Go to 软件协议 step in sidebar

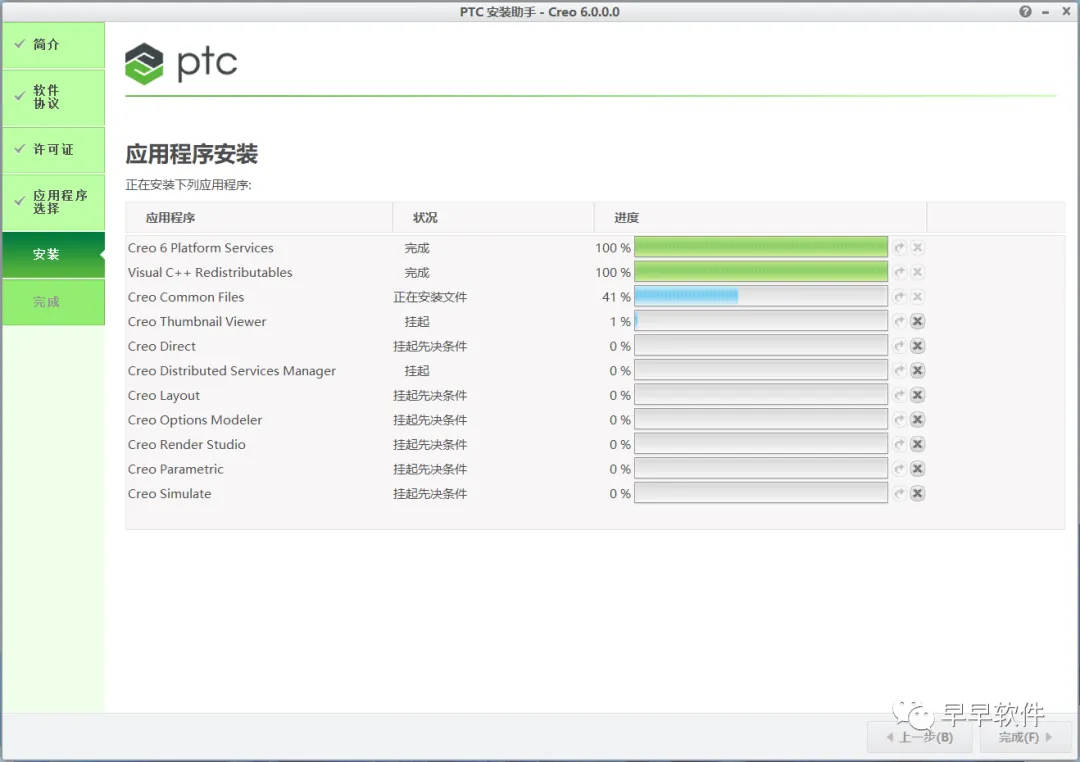tap(54, 97)
